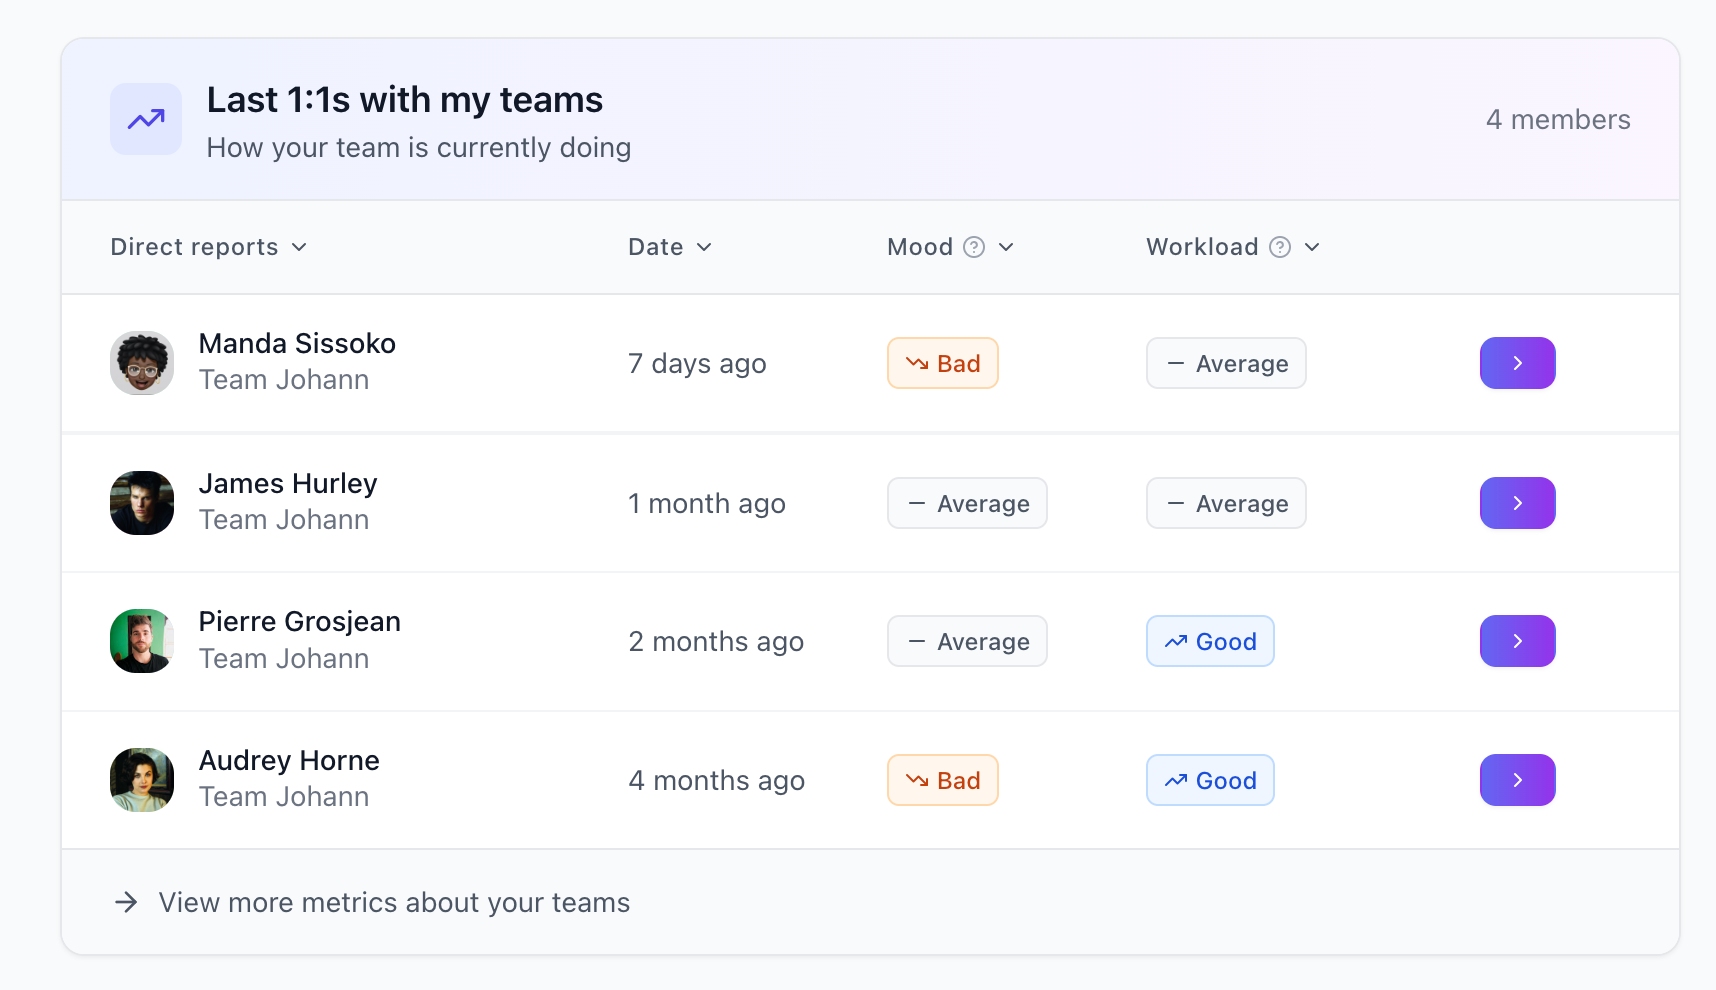Click the trending chart icon in header
The image size is (1716, 990).
[145, 119]
